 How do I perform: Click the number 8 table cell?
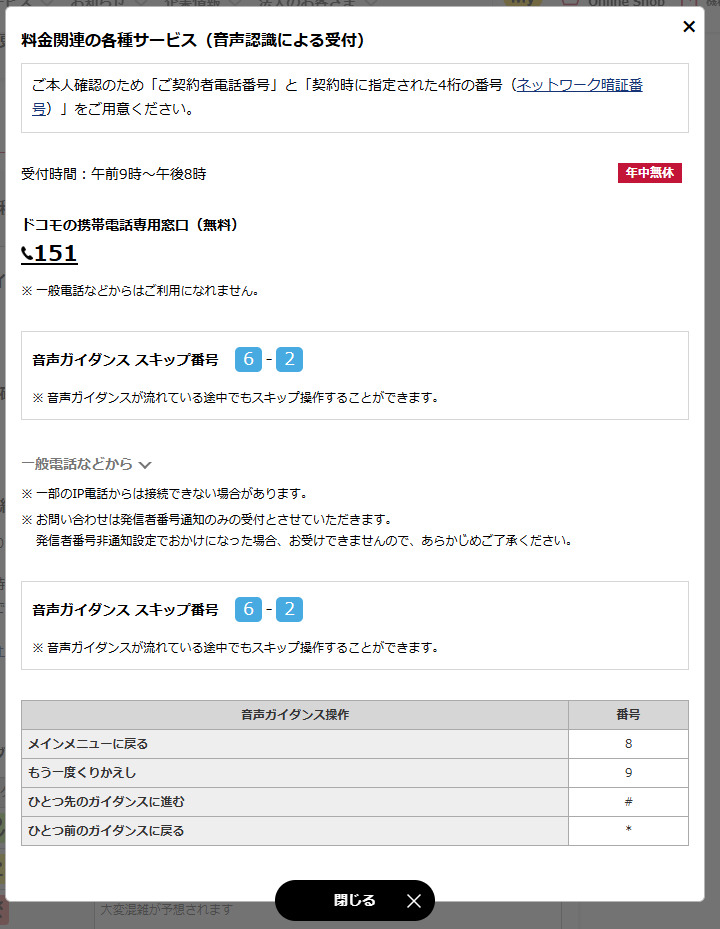[x=628, y=744]
